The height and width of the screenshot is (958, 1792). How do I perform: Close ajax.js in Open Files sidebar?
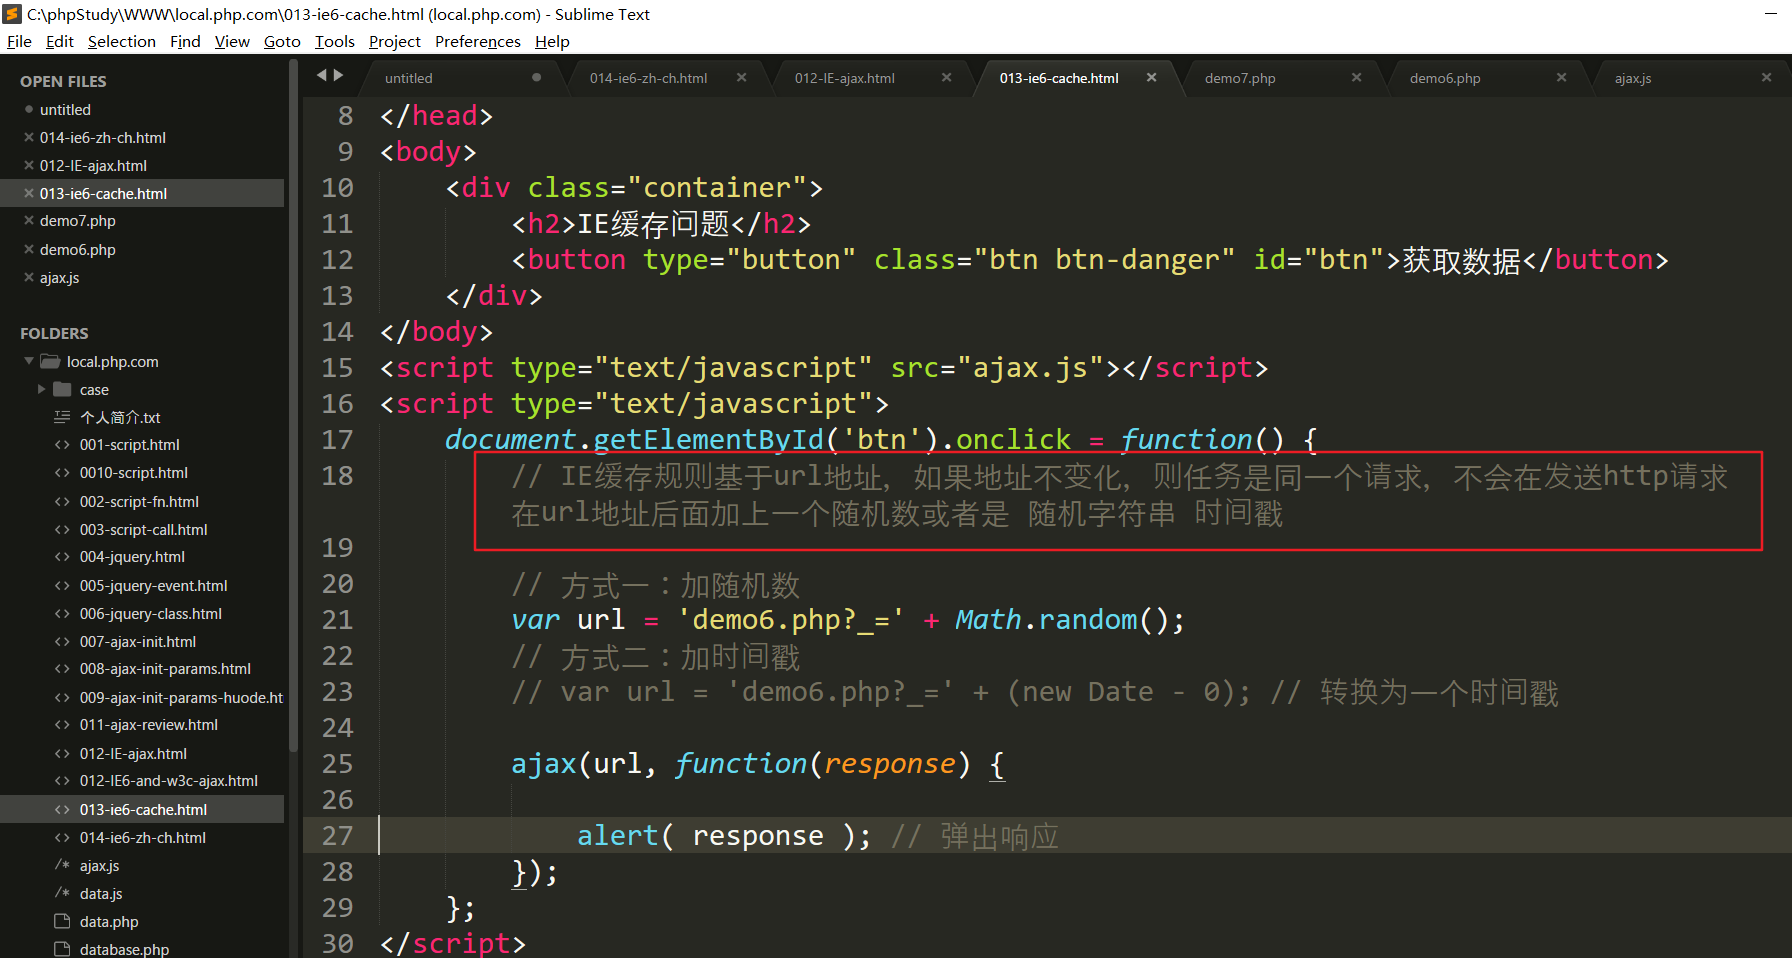pyautogui.click(x=29, y=278)
